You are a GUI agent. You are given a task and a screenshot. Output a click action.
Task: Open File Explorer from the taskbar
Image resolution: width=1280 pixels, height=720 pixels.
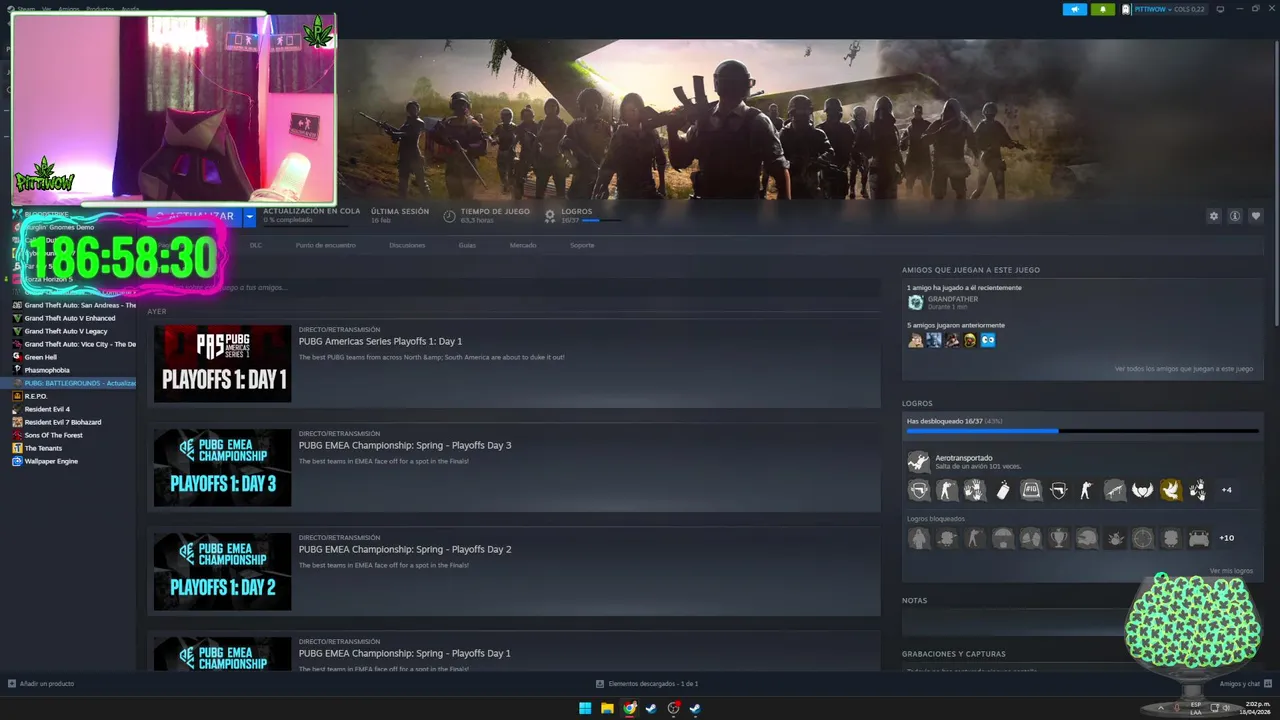pos(607,708)
